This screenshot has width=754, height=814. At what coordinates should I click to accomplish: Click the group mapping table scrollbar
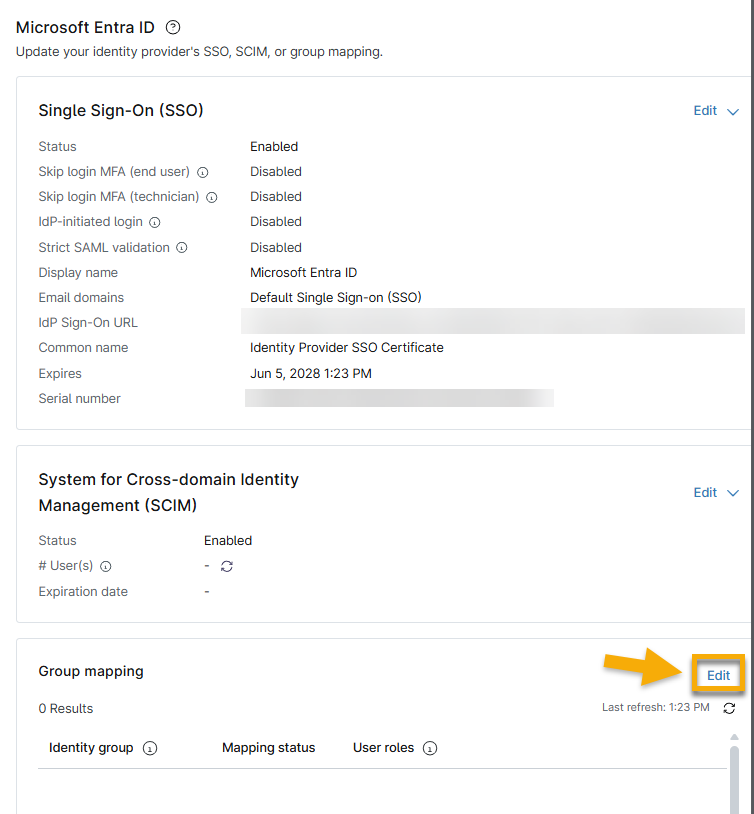click(734, 780)
